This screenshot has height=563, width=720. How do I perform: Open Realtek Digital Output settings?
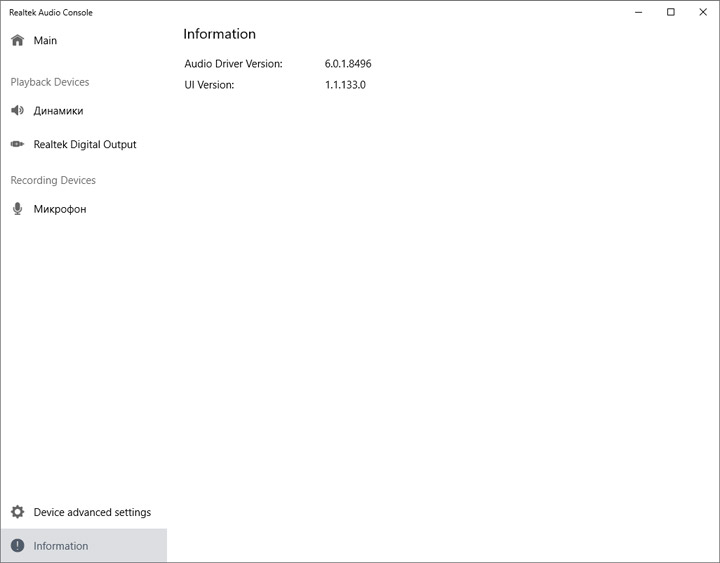[84, 144]
